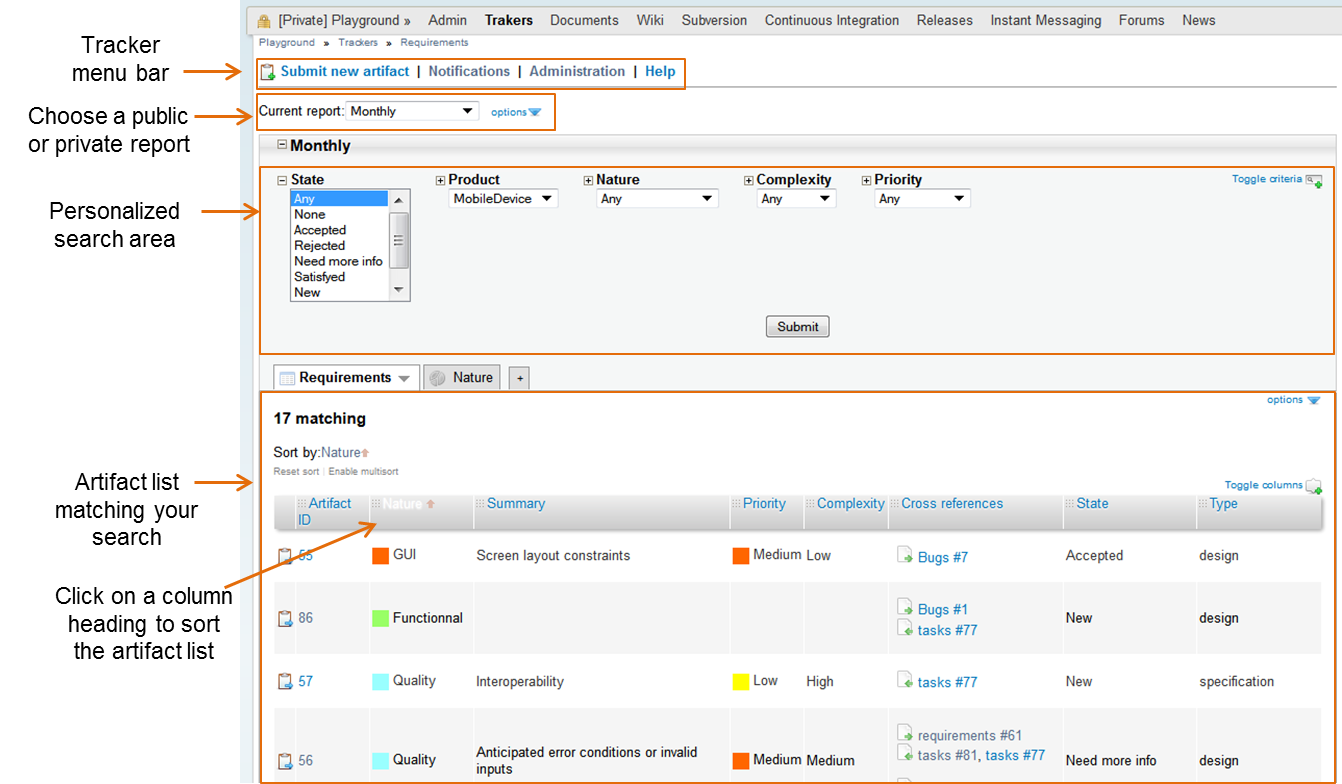The height and width of the screenshot is (784, 1342).
Task: Open the Wiki menu
Action: (x=650, y=20)
